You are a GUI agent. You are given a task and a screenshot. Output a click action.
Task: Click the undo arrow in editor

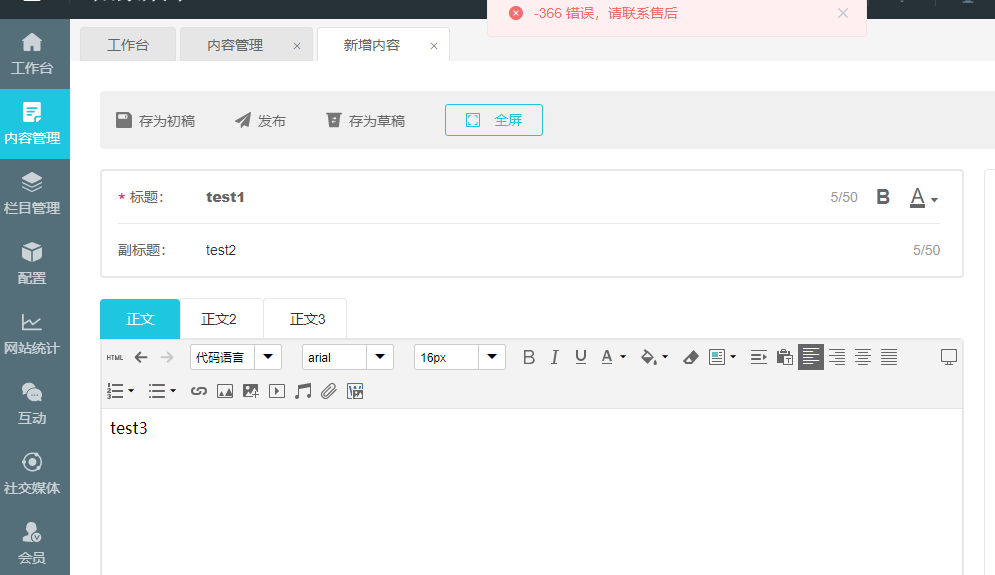coord(141,357)
